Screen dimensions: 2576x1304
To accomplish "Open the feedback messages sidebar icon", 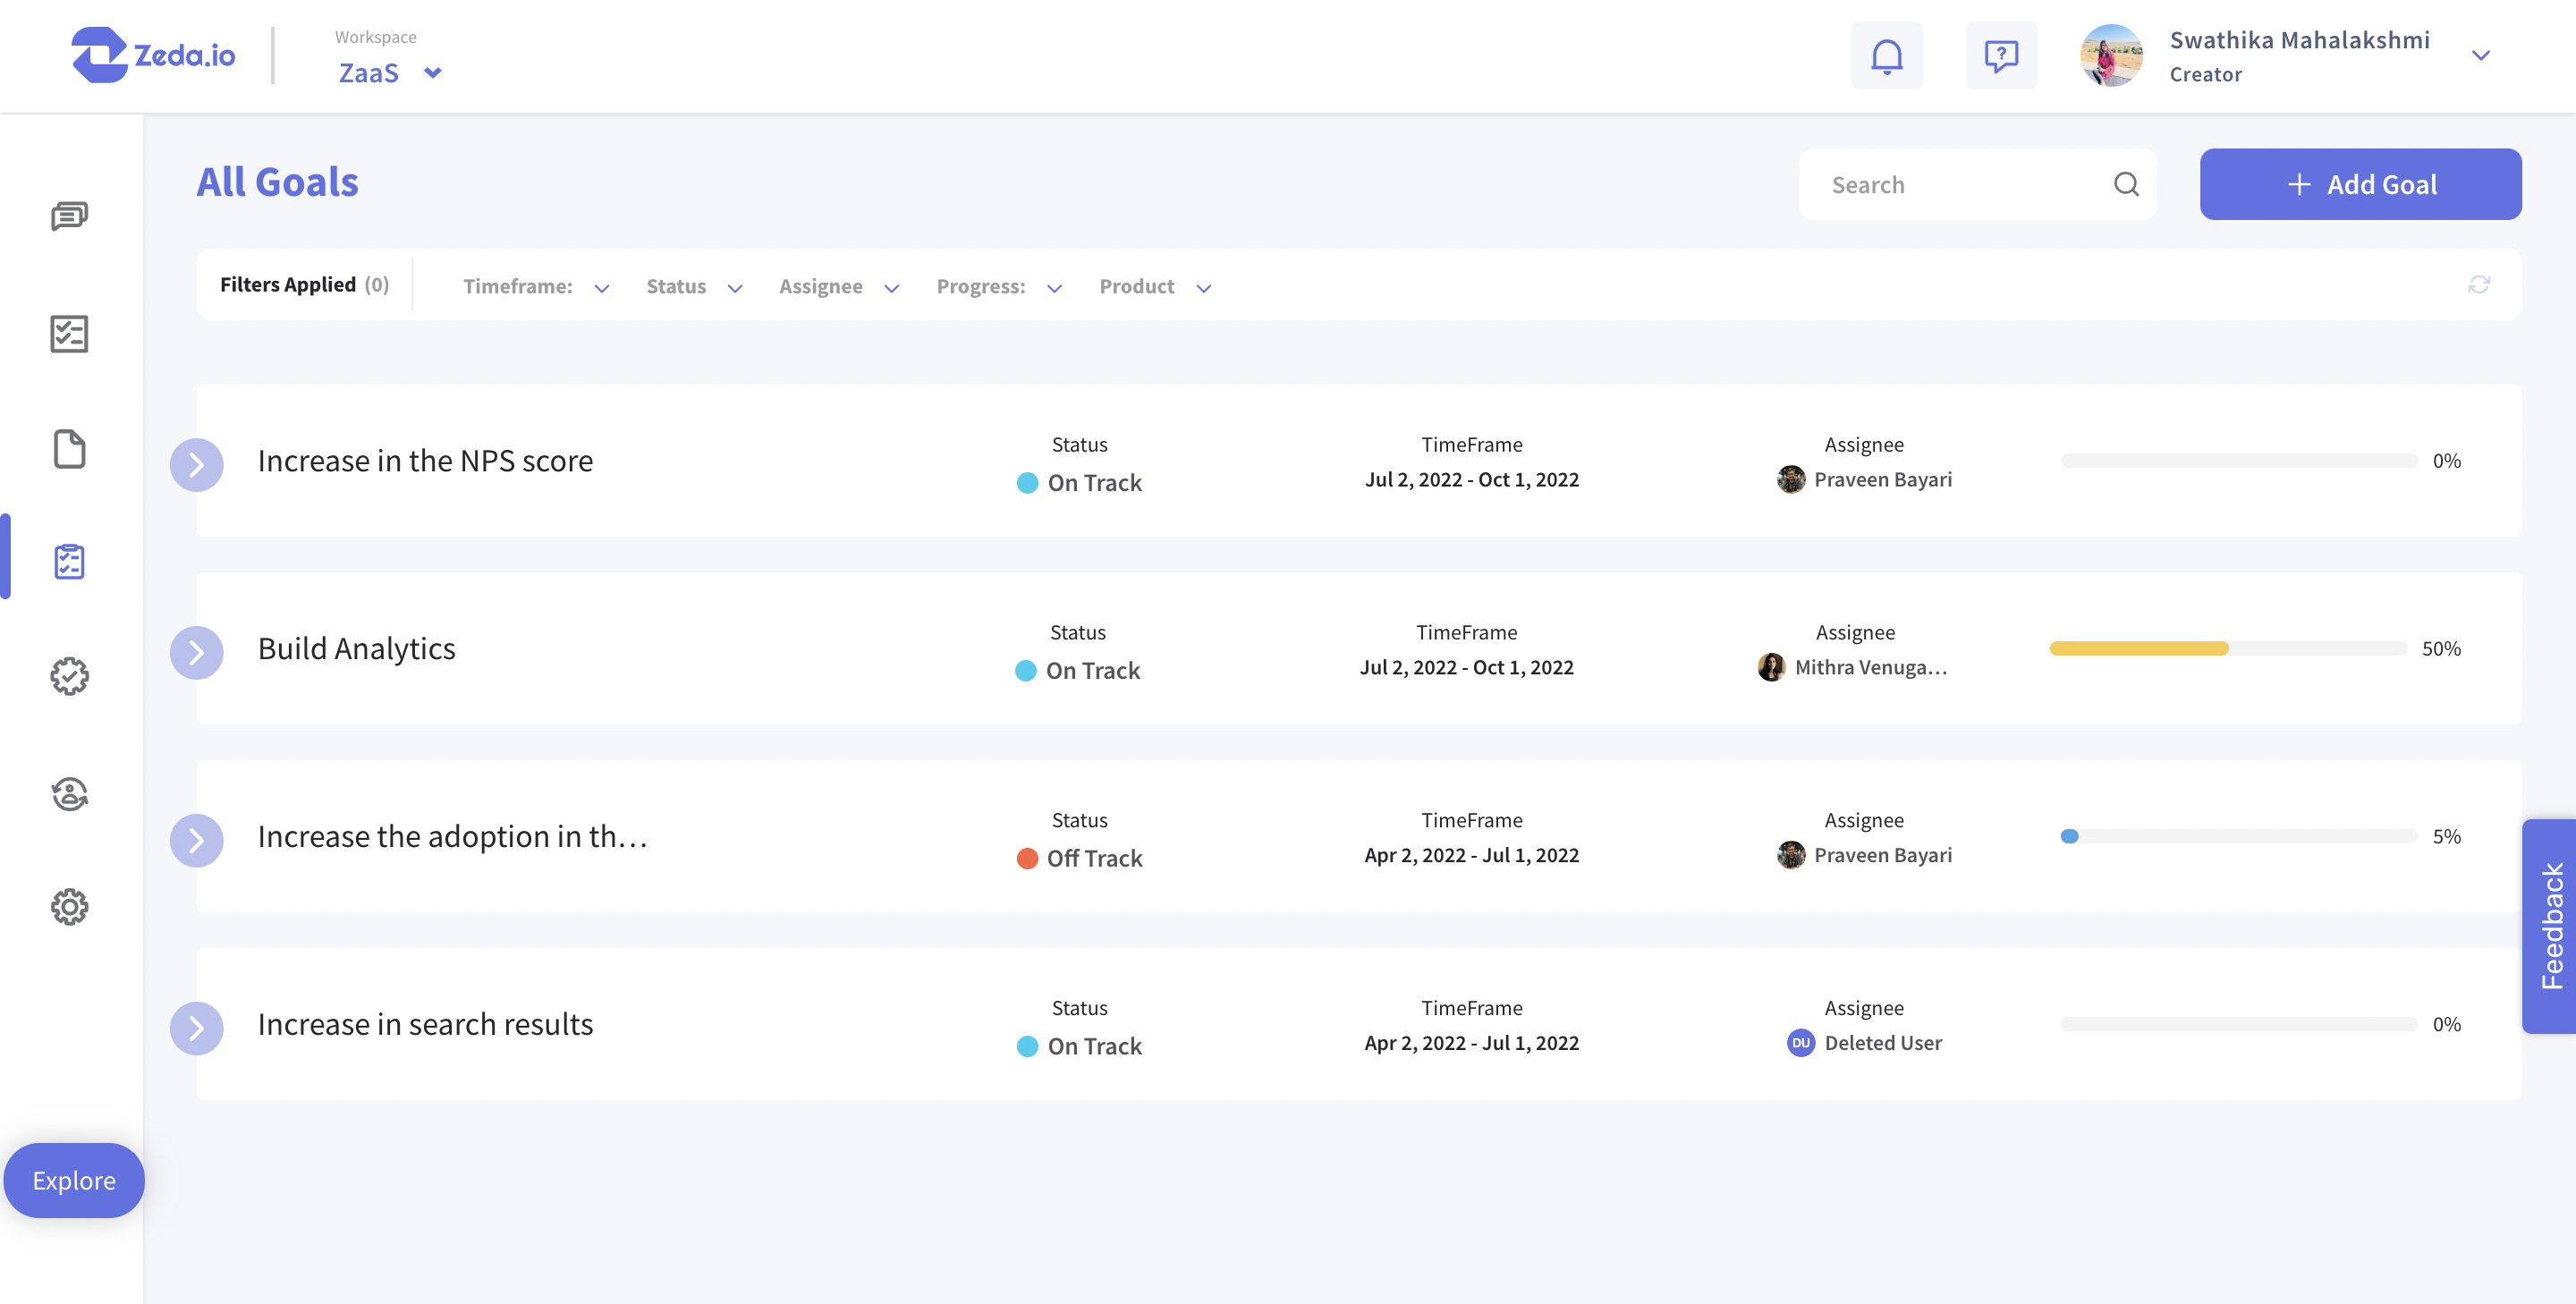I will [69, 216].
